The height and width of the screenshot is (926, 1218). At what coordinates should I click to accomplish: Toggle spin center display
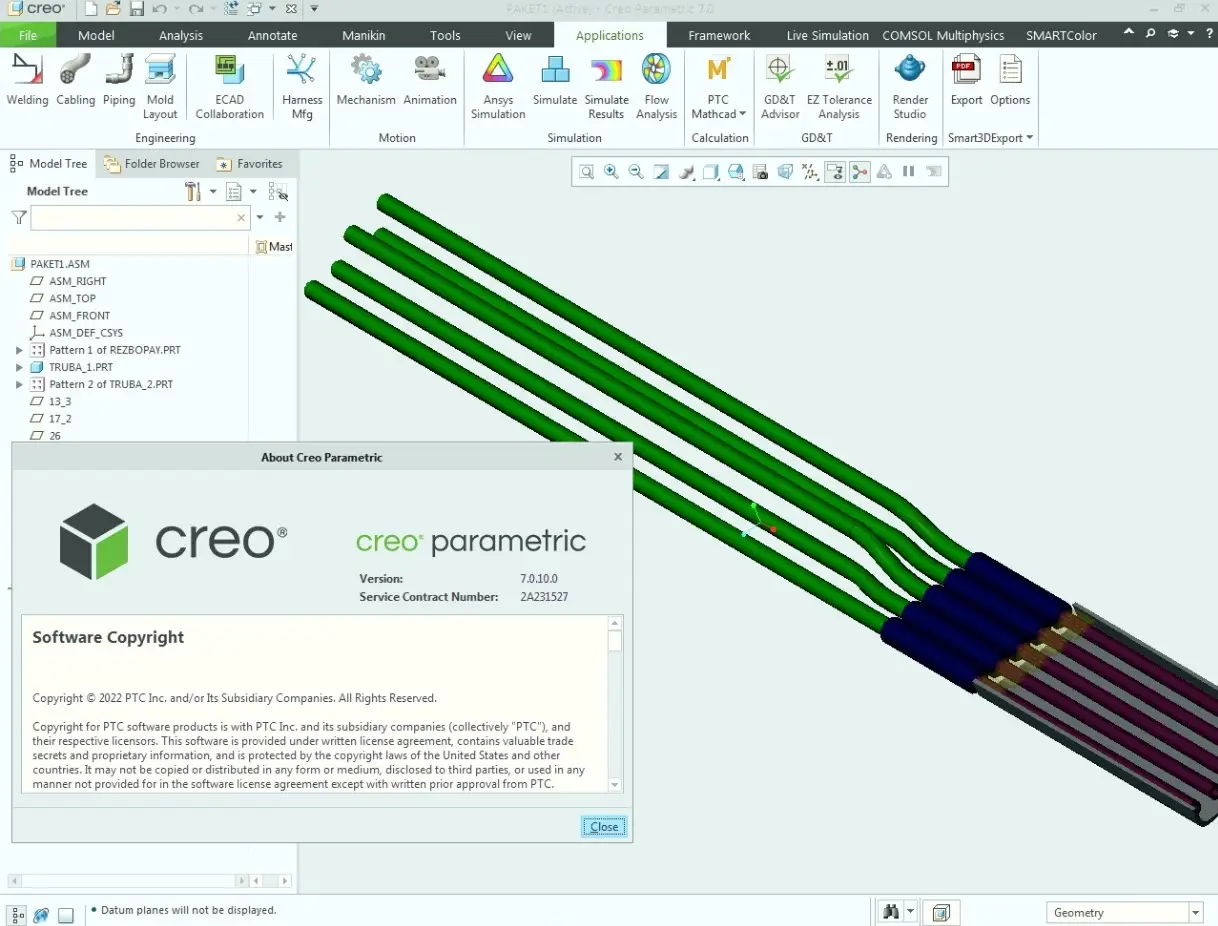coord(859,172)
